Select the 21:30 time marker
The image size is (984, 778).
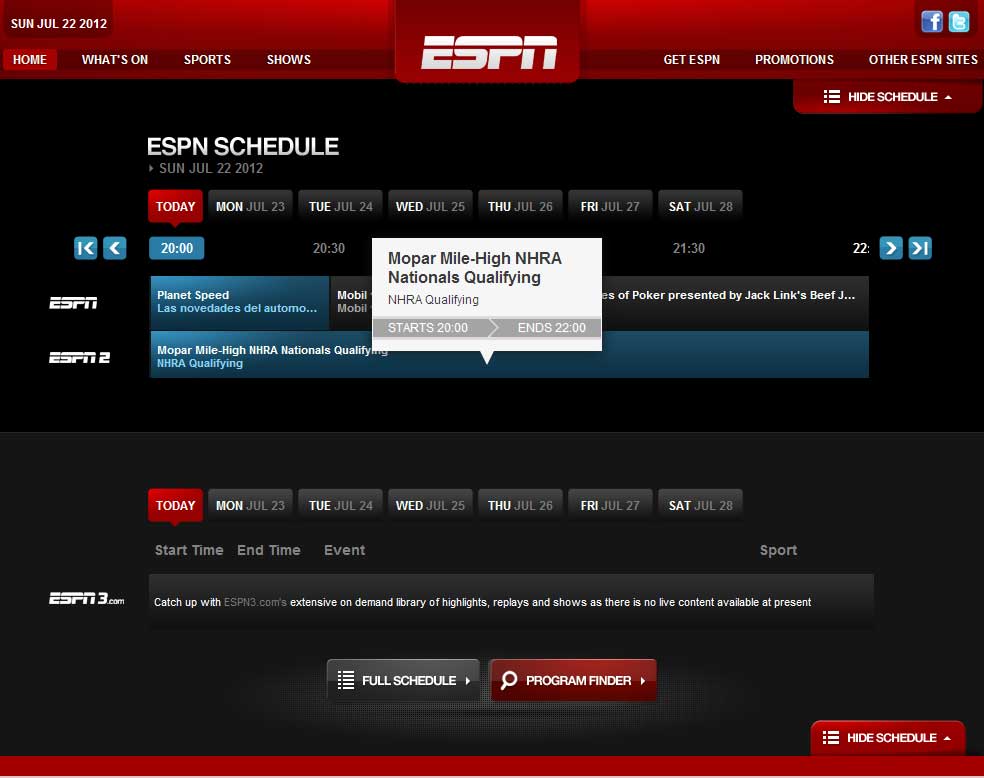688,248
